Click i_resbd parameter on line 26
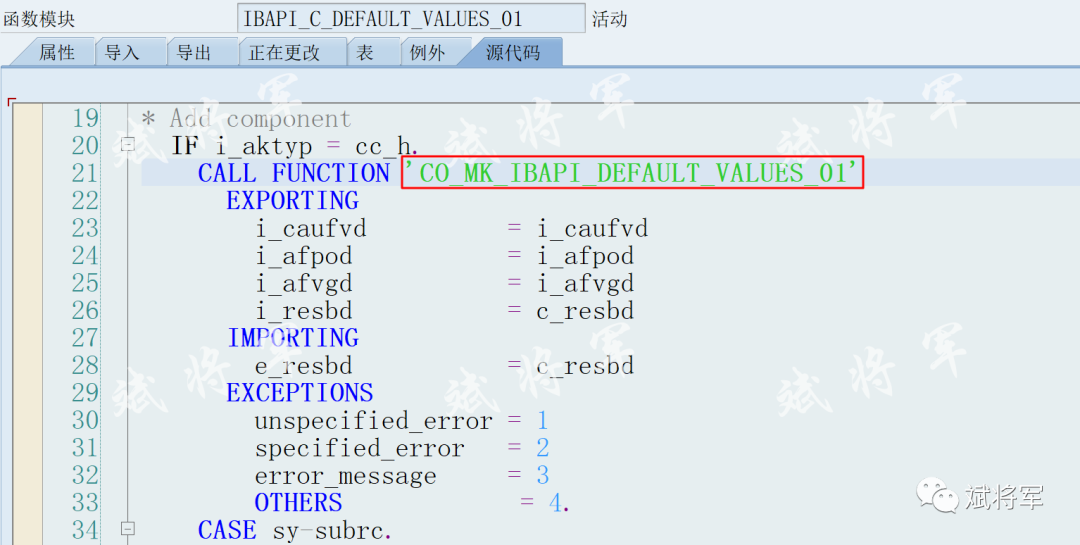The width and height of the screenshot is (1080, 545). pyautogui.click(x=303, y=311)
